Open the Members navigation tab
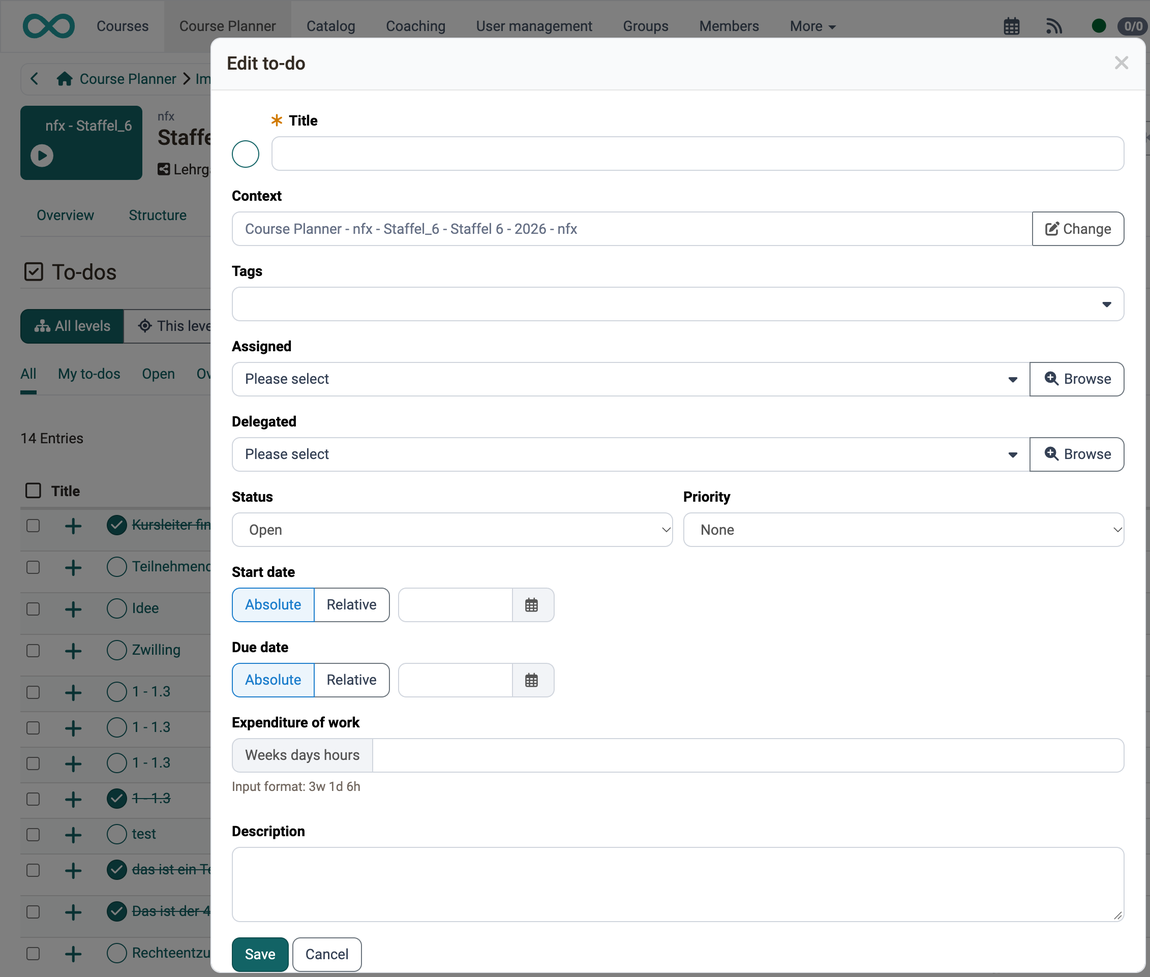The width and height of the screenshot is (1150, 977). pos(729,26)
